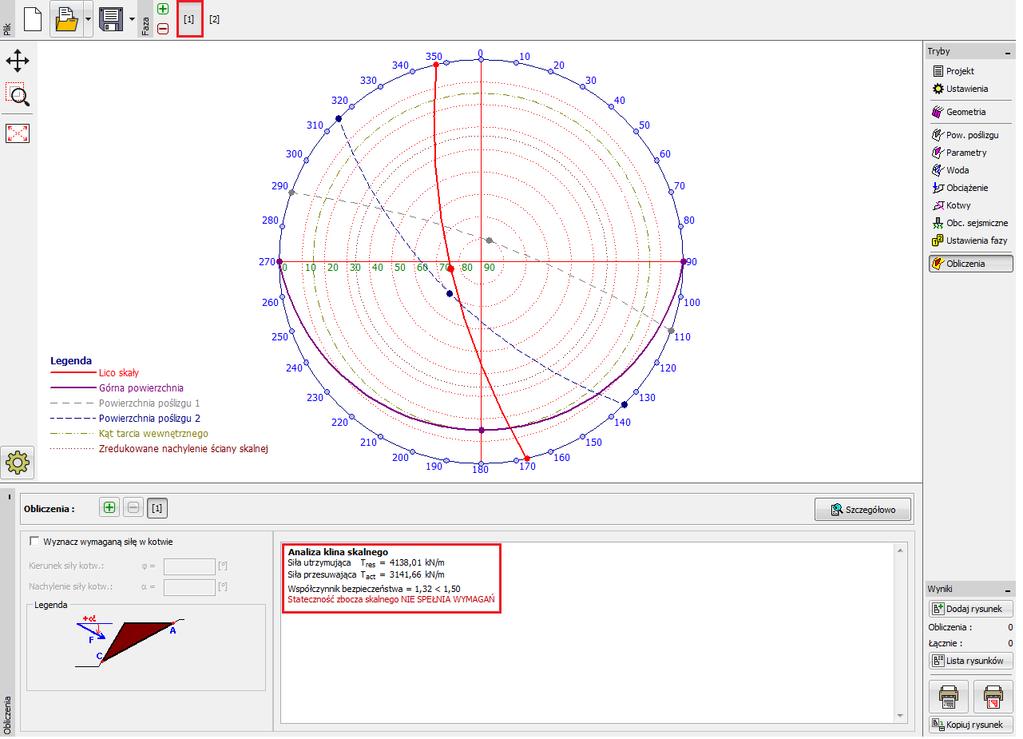The height and width of the screenshot is (739, 1023).
Task: Open drawing settings with the gear icon
Action: pyautogui.click(x=18, y=462)
